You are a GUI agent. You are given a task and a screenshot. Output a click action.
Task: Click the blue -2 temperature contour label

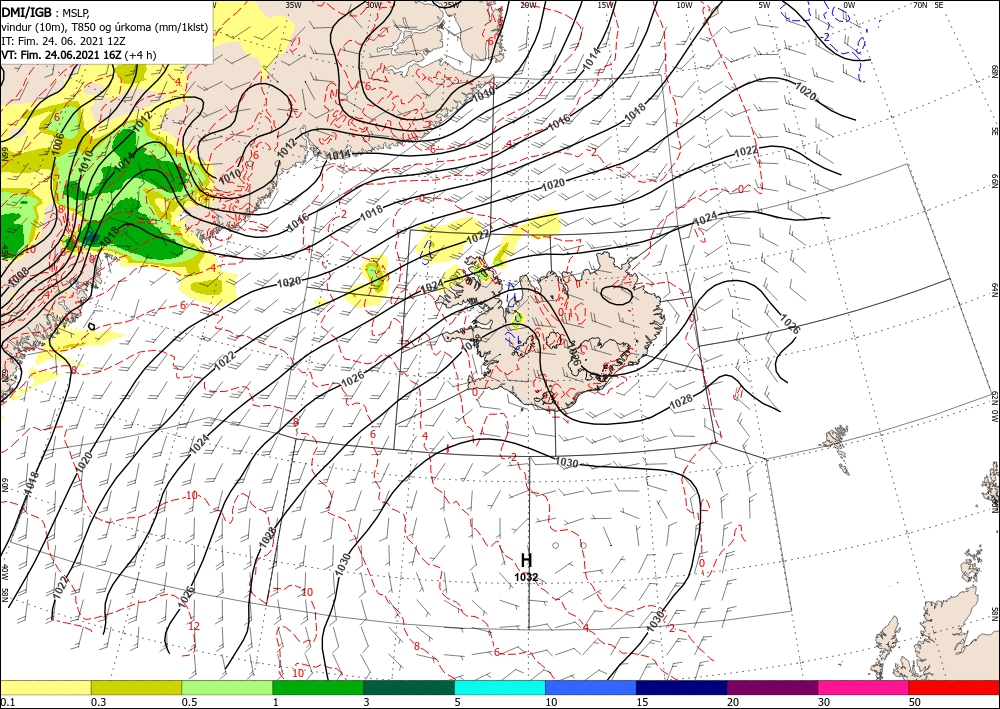pos(825,37)
